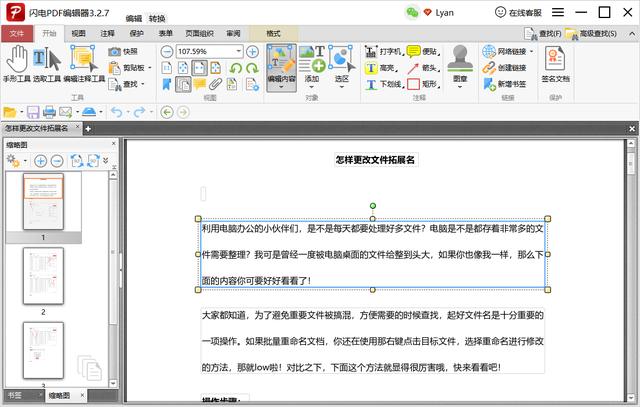Click the Advanced Find (高级查找) button
Screen dimensions: 640x407
(x=603, y=33)
